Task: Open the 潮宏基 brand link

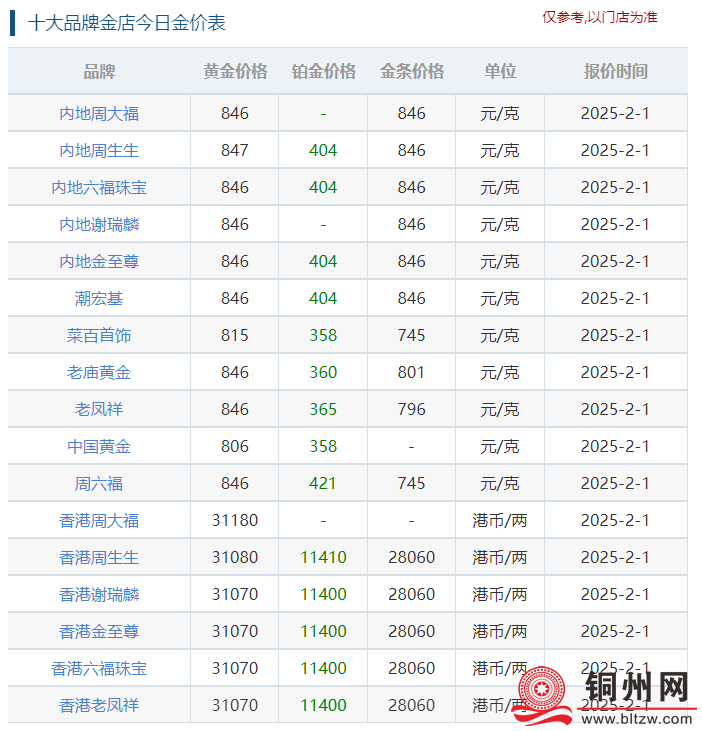Action: pyautogui.click(x=99, y=298)
